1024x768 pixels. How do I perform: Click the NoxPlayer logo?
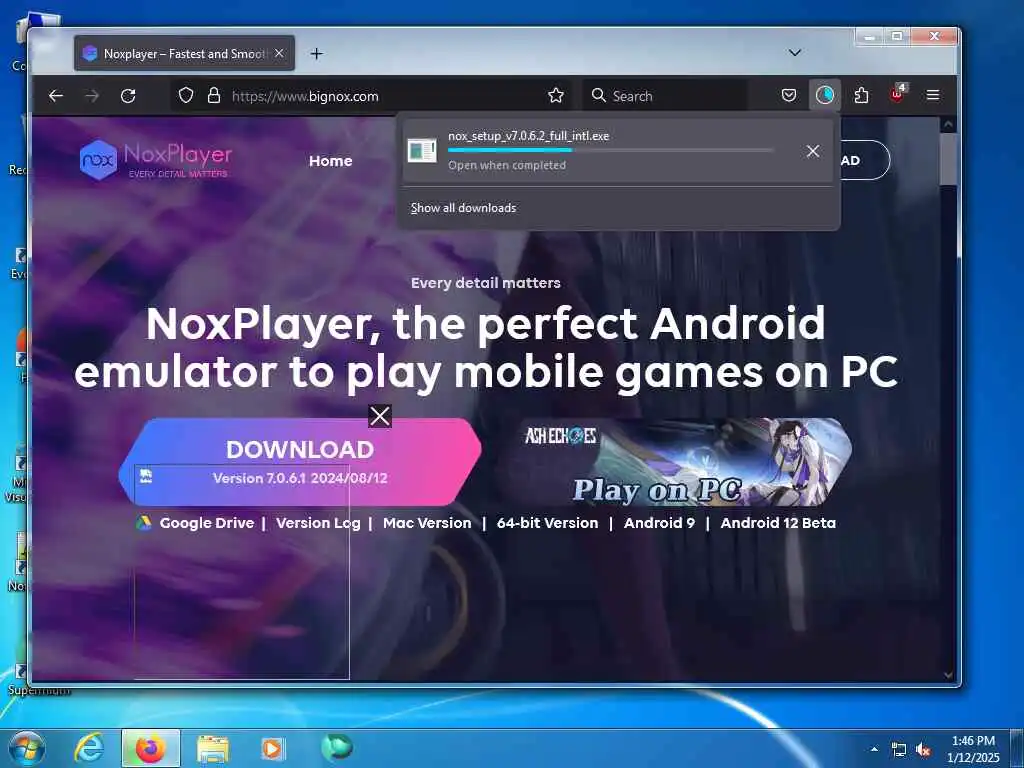point(155,160)
